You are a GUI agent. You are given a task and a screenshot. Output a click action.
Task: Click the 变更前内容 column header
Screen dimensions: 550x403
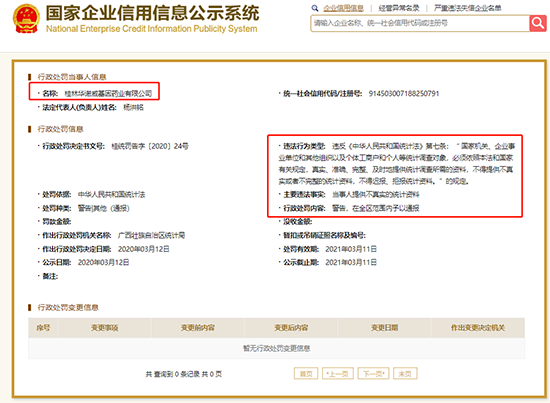[197, 328]
